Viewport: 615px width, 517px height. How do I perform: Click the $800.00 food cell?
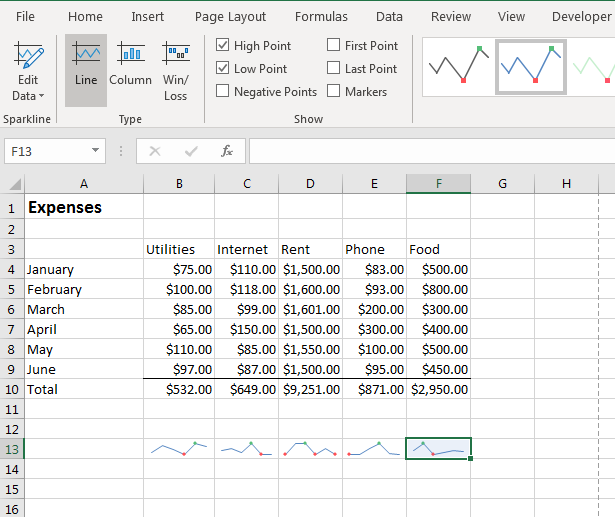439,289
